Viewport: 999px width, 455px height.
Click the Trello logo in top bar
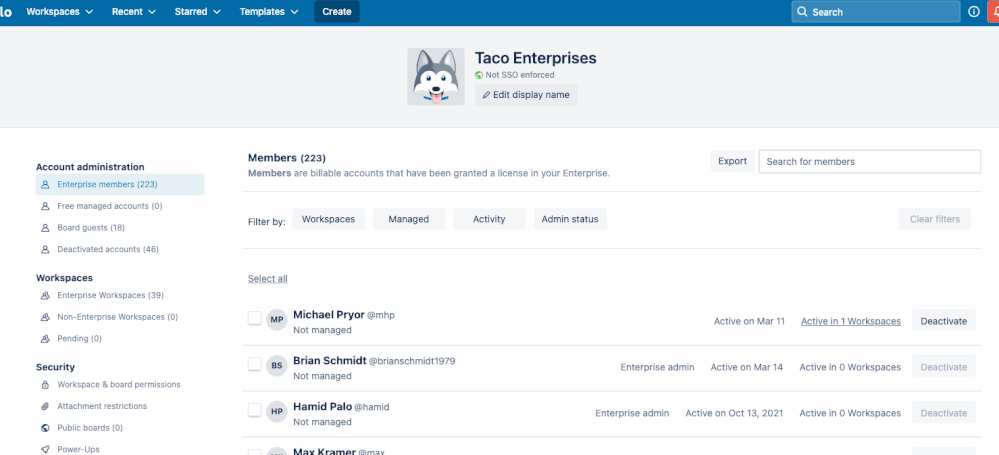tap(5, 11)
